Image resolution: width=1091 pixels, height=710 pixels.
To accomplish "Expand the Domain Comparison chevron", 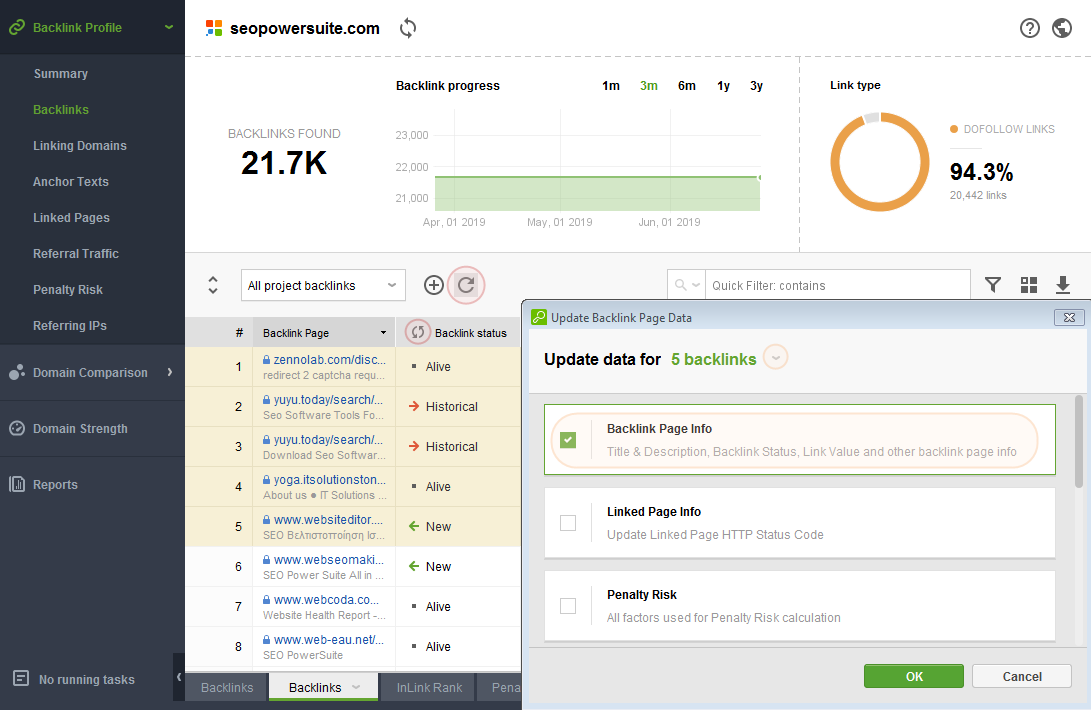I will click(170, 372).
